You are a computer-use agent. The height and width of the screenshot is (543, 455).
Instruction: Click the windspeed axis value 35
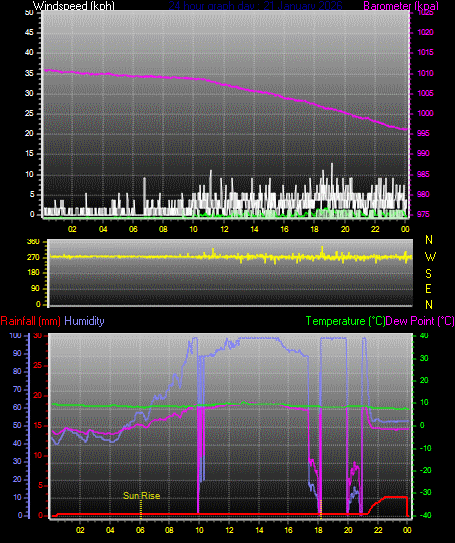[29, 73]
